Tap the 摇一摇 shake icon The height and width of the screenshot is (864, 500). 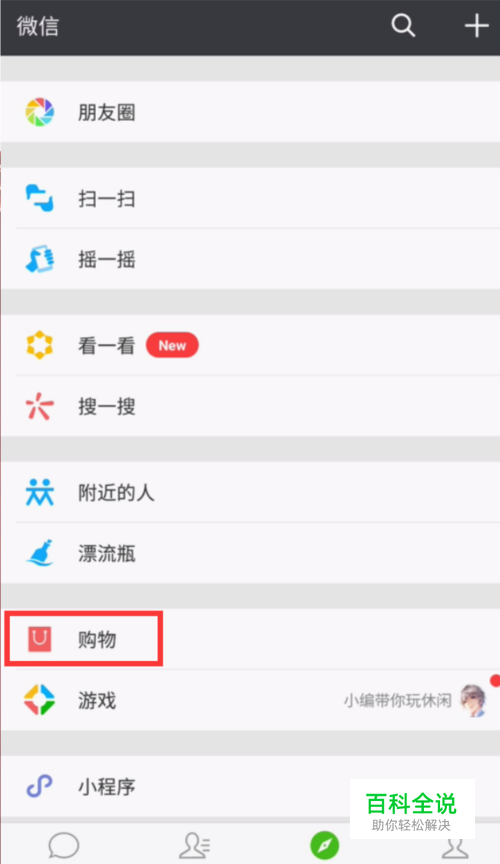pos(40,259)
